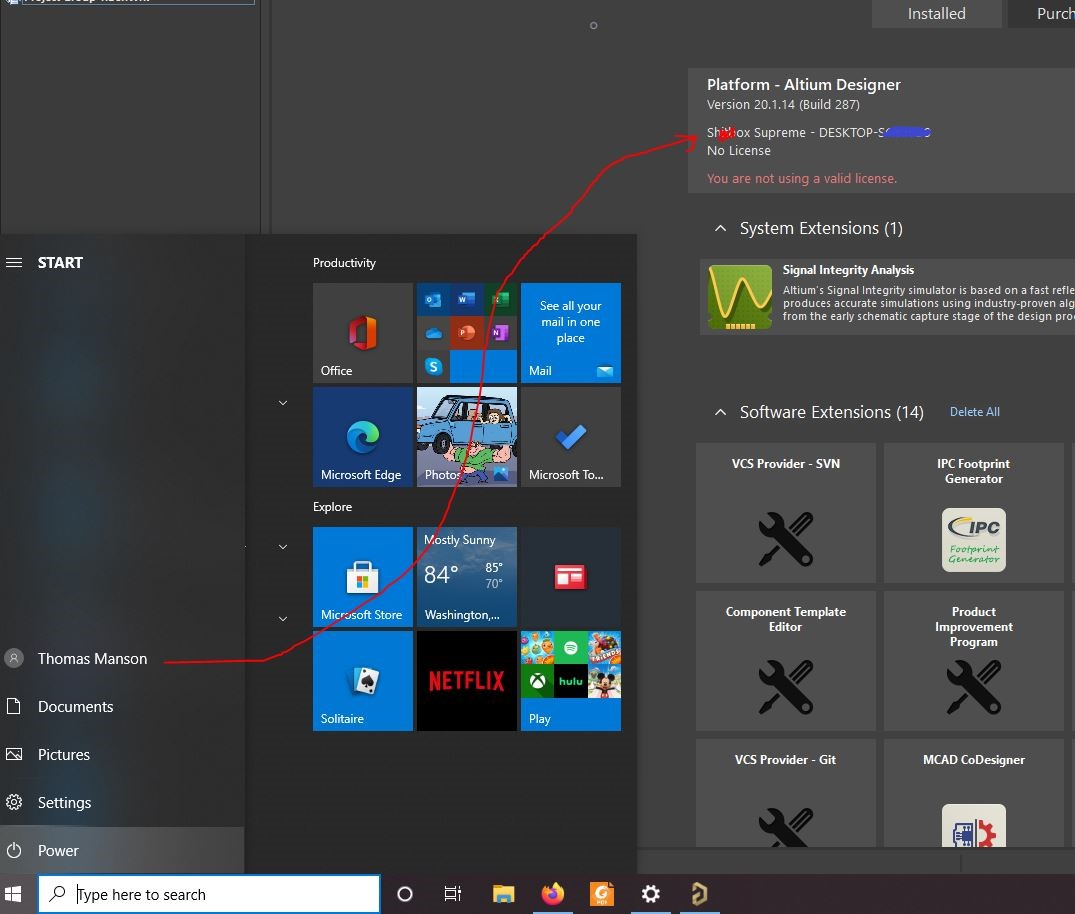1075x914 pixels.
Task: Expand the Start menu hamburger
Action: point(14,263)
